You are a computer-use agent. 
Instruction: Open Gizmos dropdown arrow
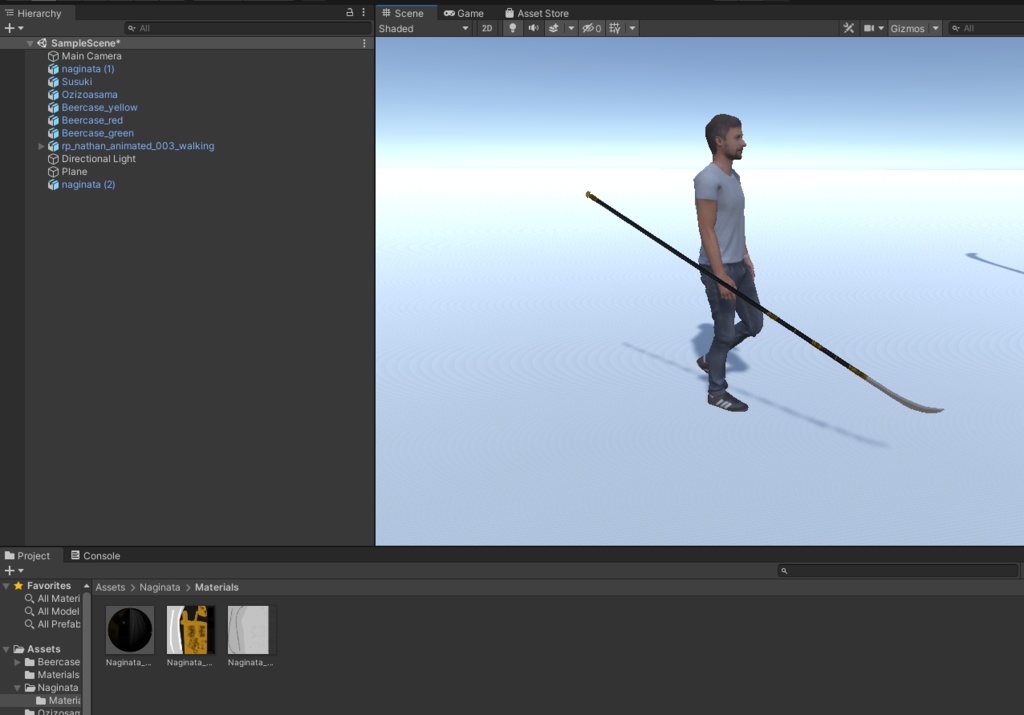click(x=936, y=28)
